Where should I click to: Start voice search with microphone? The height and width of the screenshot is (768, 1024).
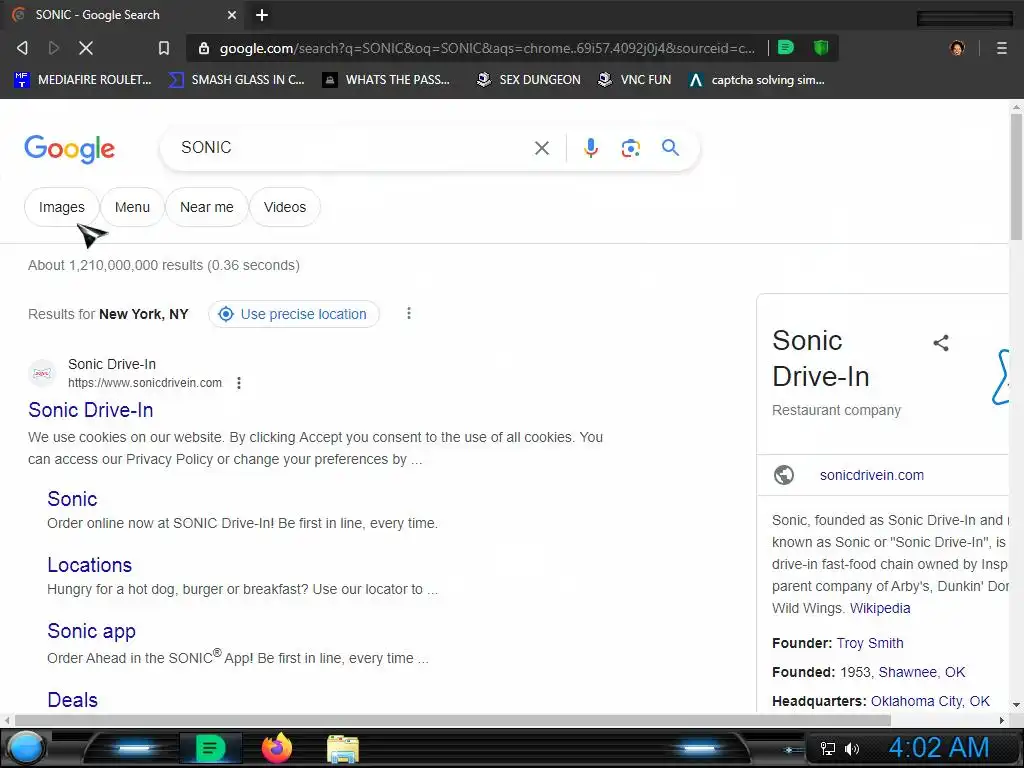coord(591,148)
